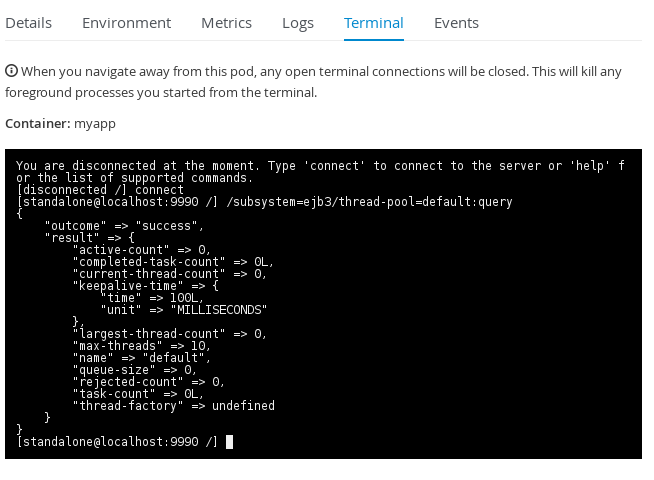The height and width of the screenshot is (480, 654).
Task: Click the "keepalive-time" => { line
Action: (x=146, y=286)
